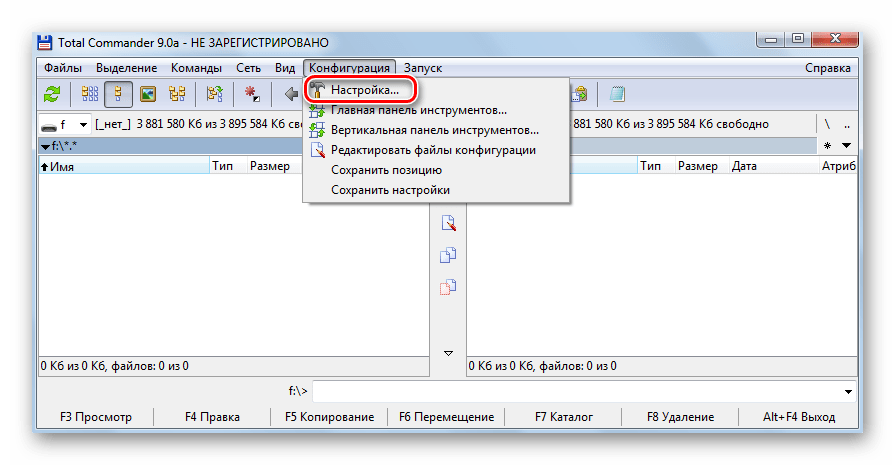Click the Alt+F4 Выход button
895x465 pixels.
point(799,417)
